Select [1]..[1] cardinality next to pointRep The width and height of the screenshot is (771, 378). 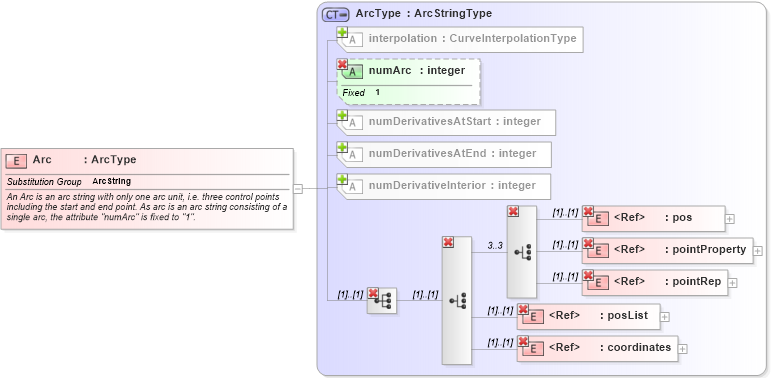click(x=565, y=277)
